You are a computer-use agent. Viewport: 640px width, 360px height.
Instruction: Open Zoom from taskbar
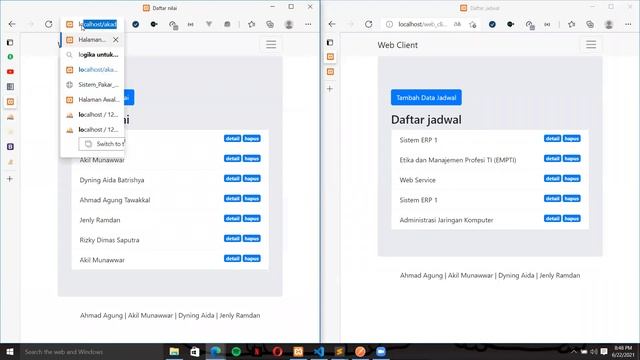pyautogui.click(x=381, y=351)
